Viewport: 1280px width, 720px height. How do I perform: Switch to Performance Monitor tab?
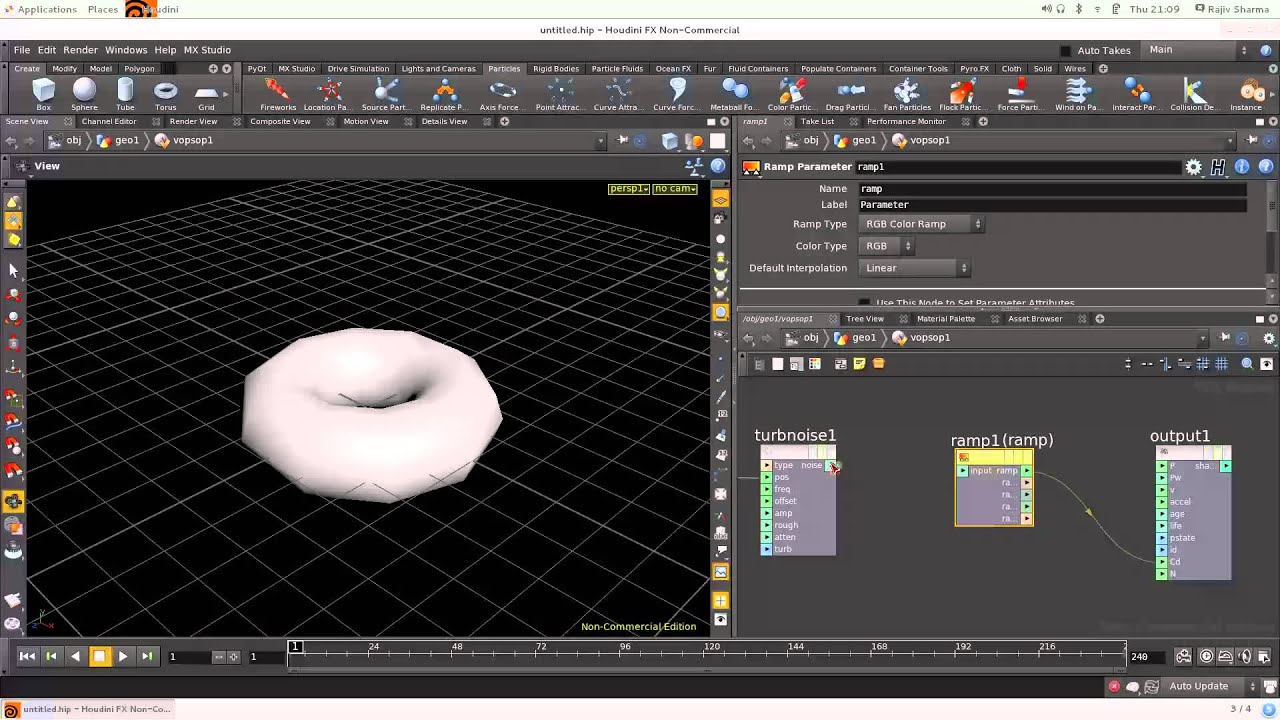pos(906,121)
